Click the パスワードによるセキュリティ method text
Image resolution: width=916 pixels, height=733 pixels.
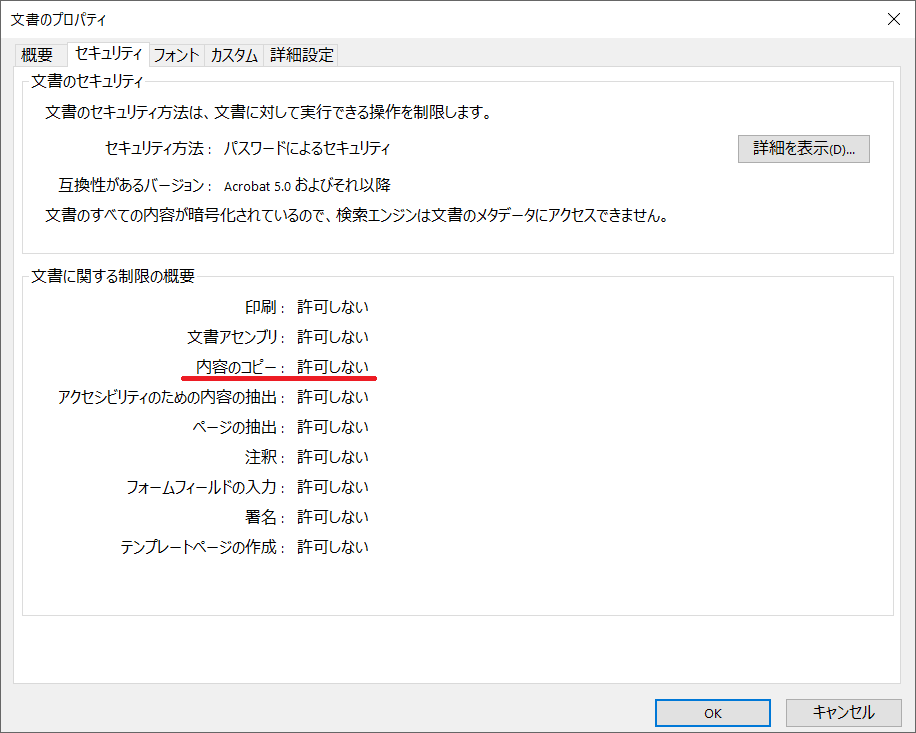(x=307, y=149)
